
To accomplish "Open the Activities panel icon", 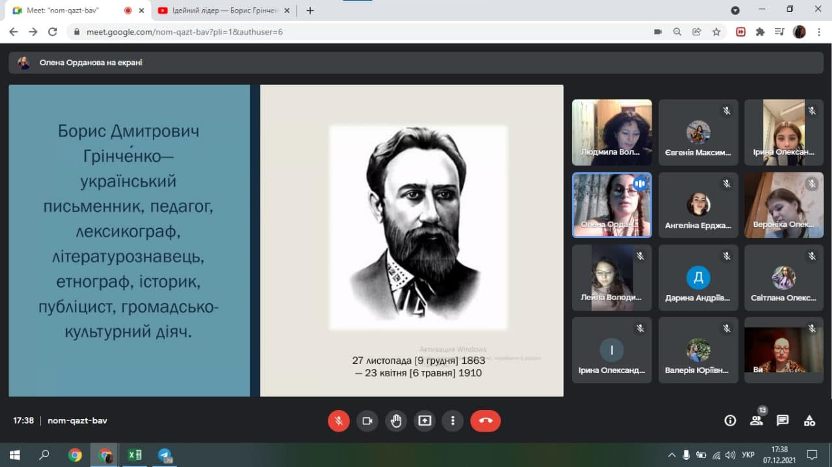I will [809, 421].
